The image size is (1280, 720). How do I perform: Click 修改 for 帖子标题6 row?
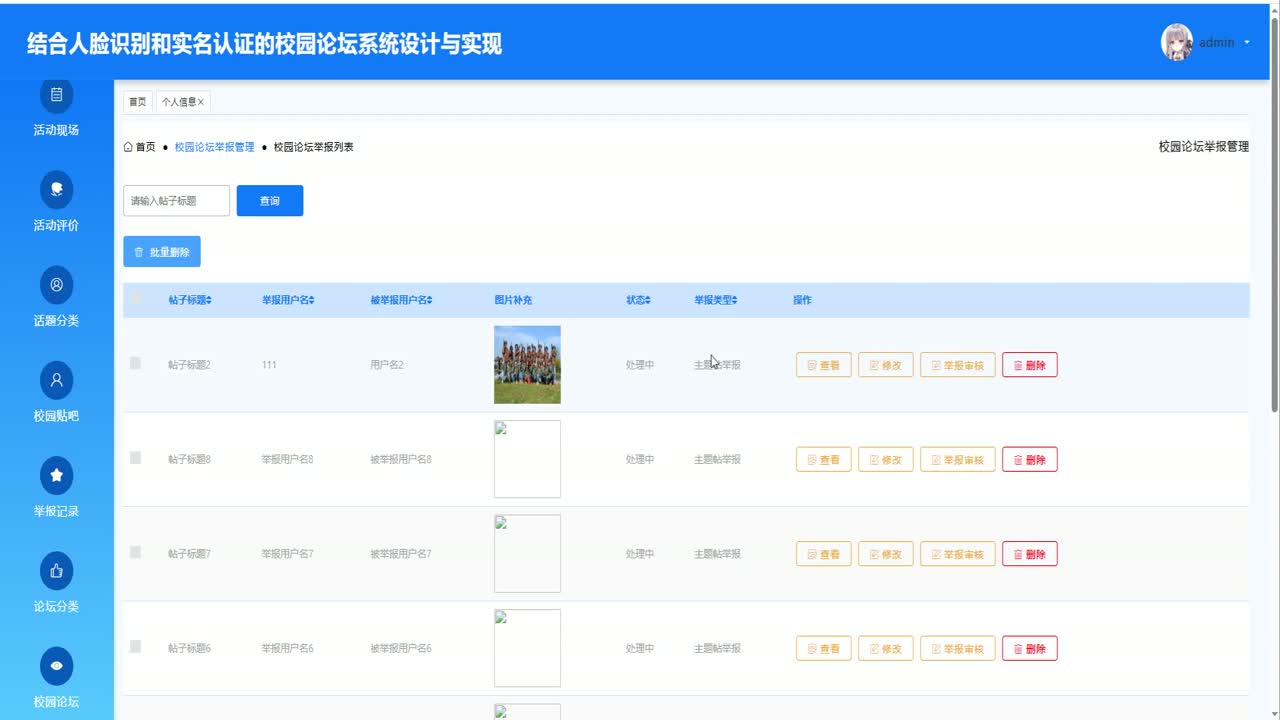[886, 648]
